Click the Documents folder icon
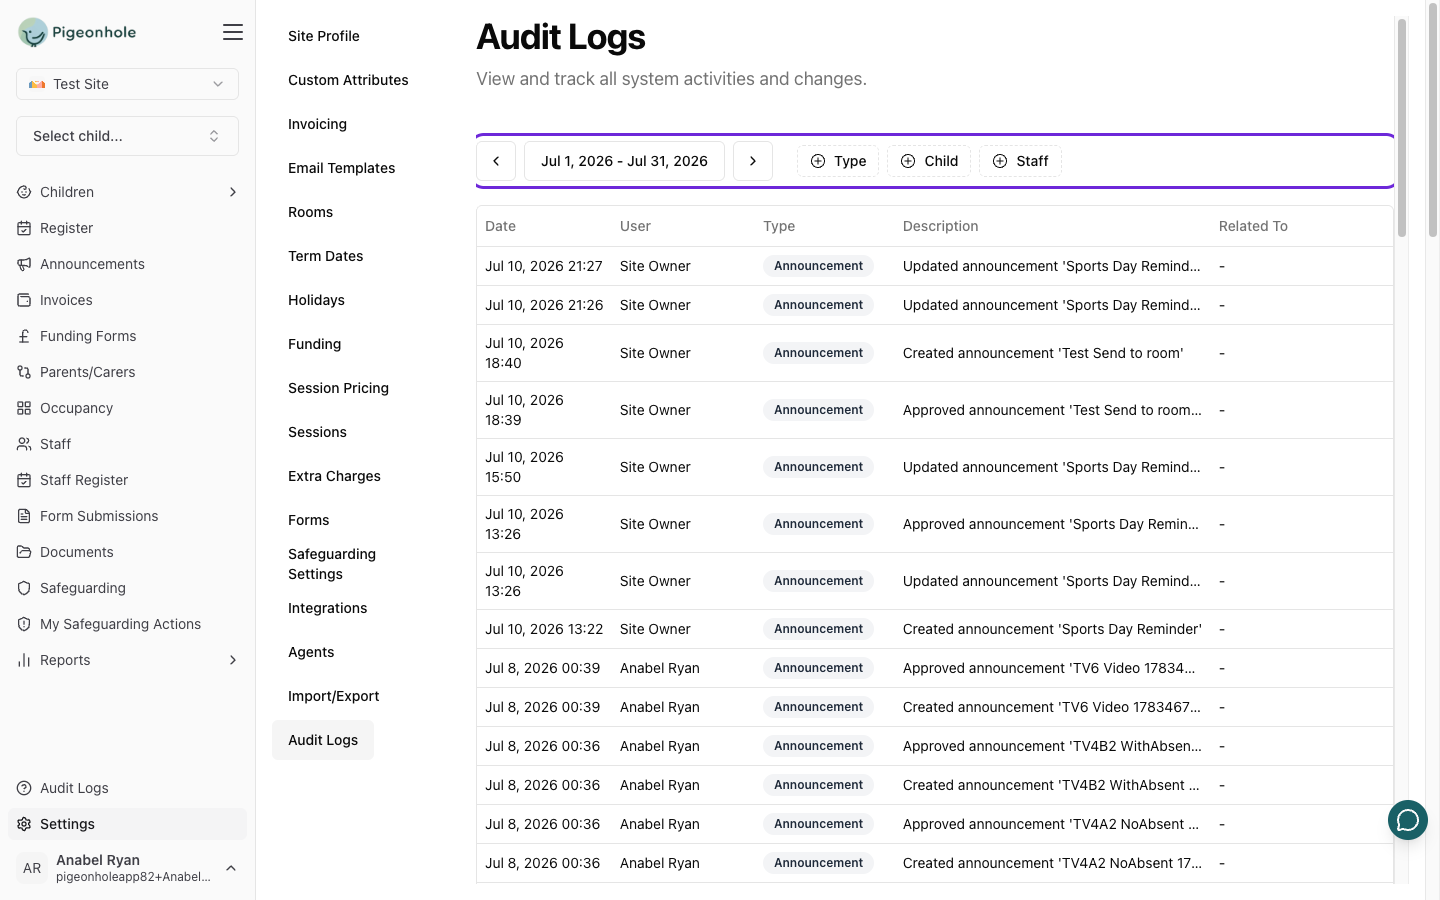 click(24, 552)
